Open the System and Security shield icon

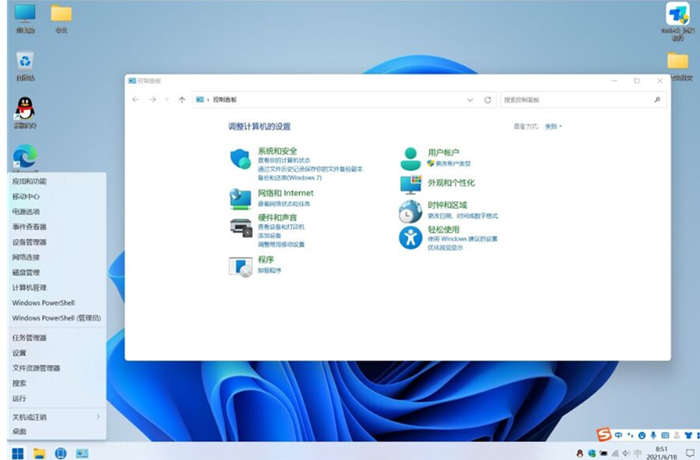coord(241,159)
